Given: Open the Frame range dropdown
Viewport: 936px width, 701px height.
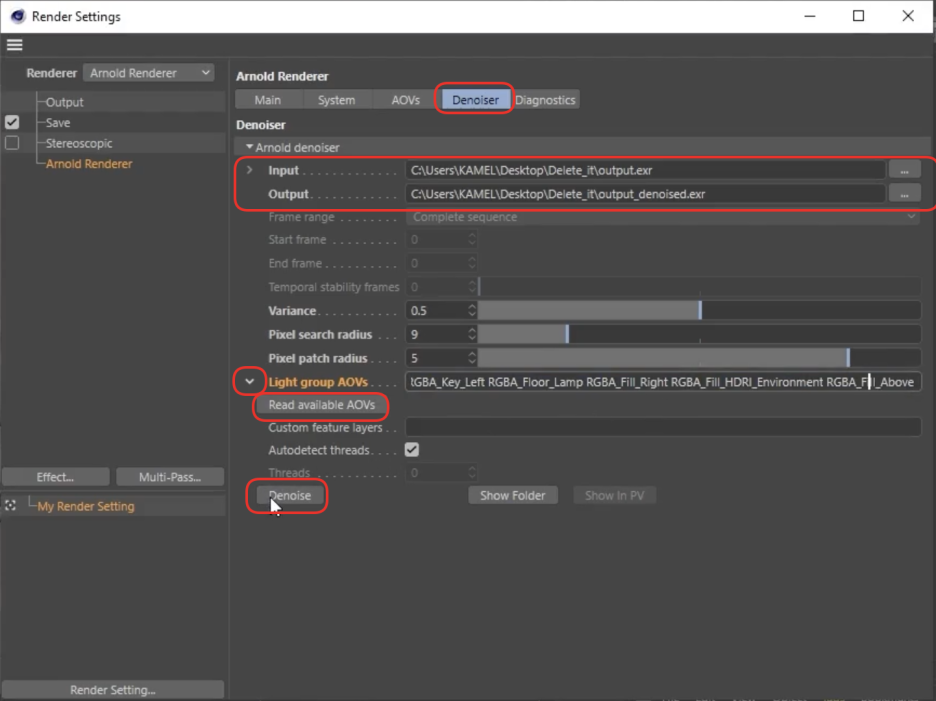Looking at the screenshot, I should 663,217.
